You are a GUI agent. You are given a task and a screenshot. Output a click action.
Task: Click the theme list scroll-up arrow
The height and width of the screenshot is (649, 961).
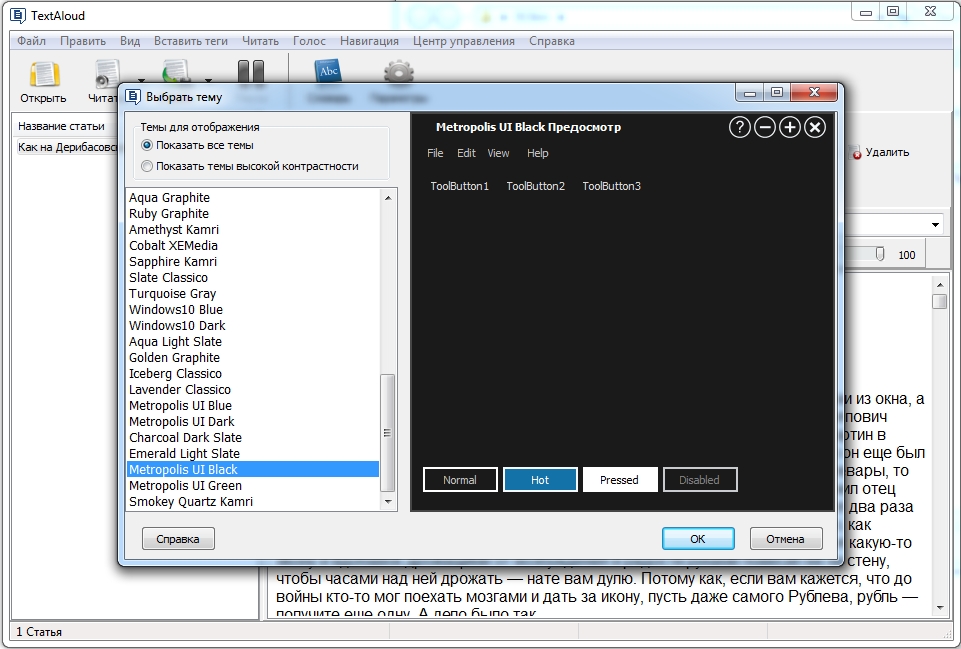click(387, 197)
